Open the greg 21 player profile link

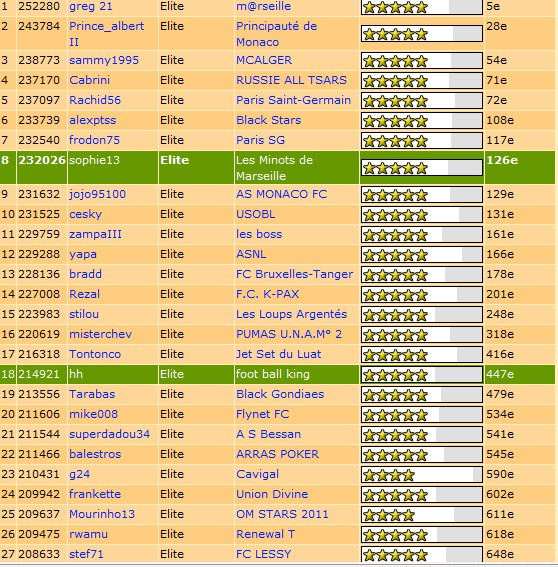90,6
